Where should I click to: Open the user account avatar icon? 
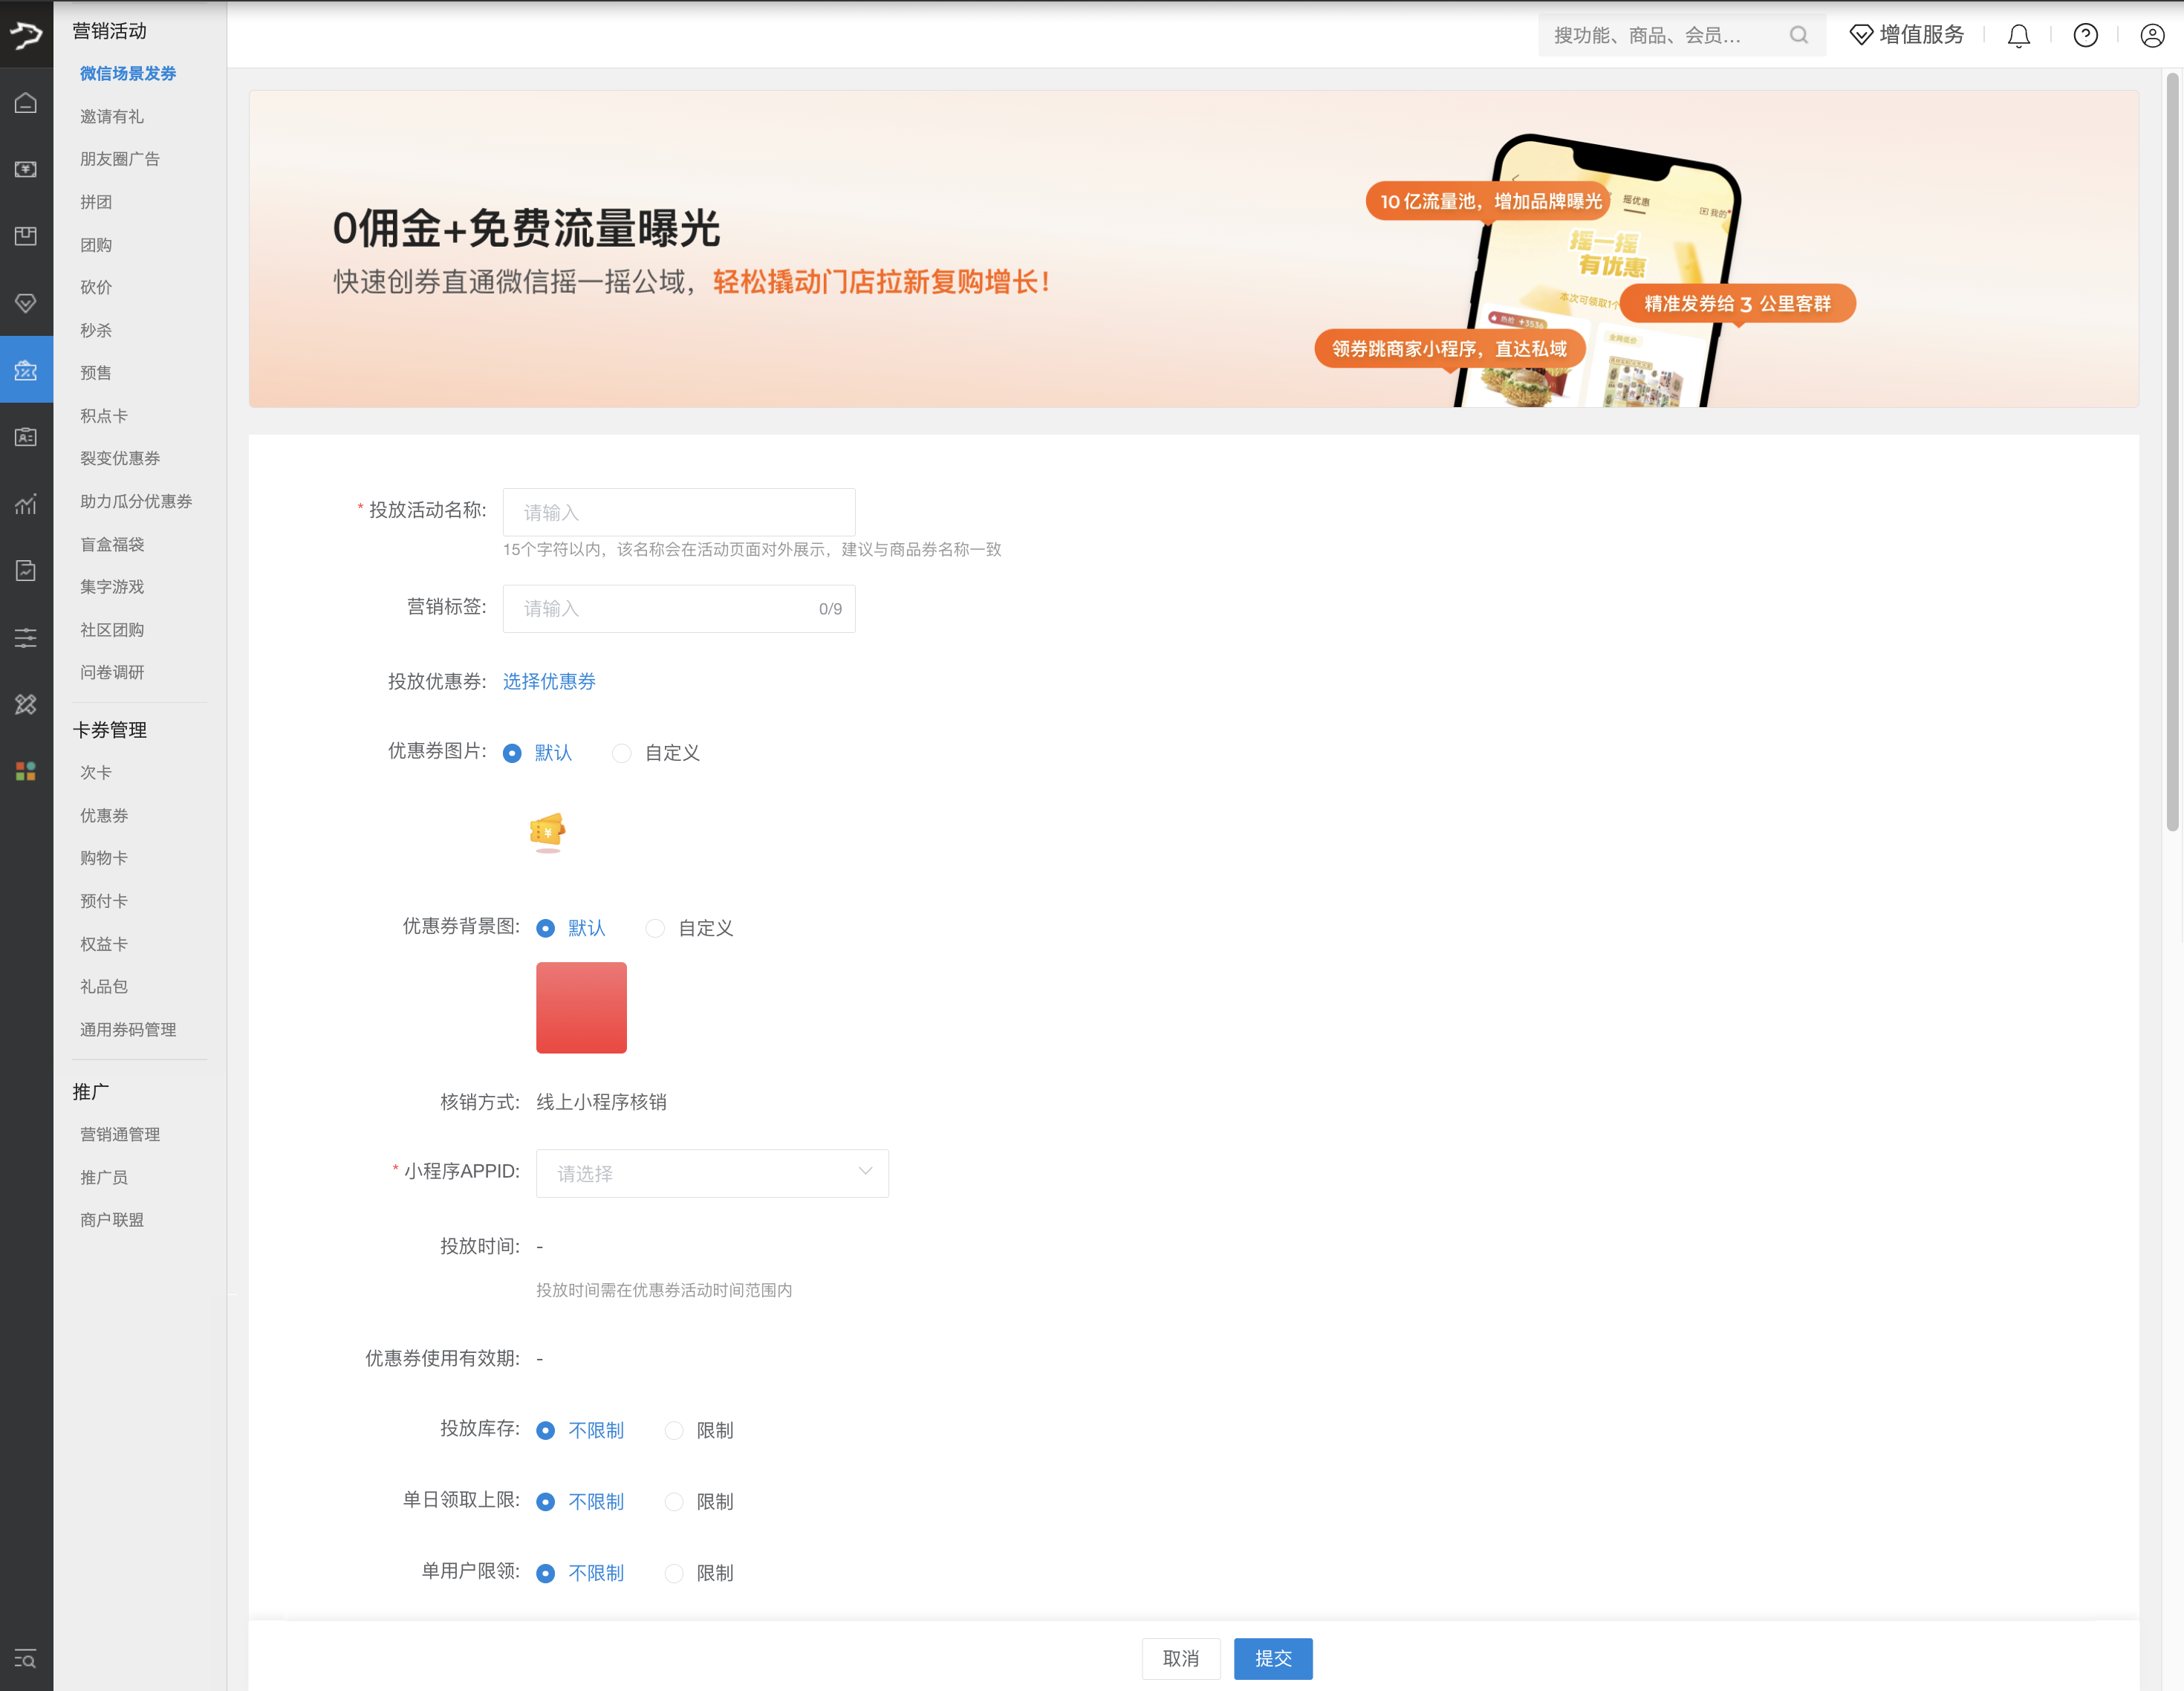(x=2151, y=36)
